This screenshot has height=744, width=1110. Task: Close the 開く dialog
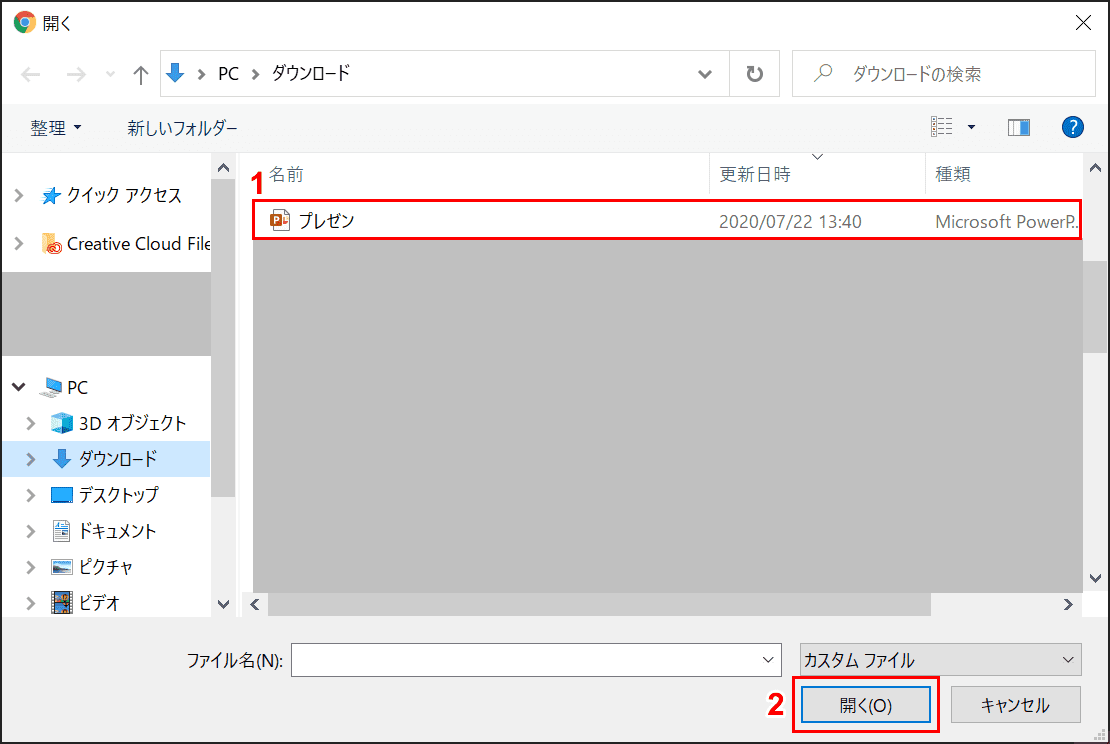1083,23
